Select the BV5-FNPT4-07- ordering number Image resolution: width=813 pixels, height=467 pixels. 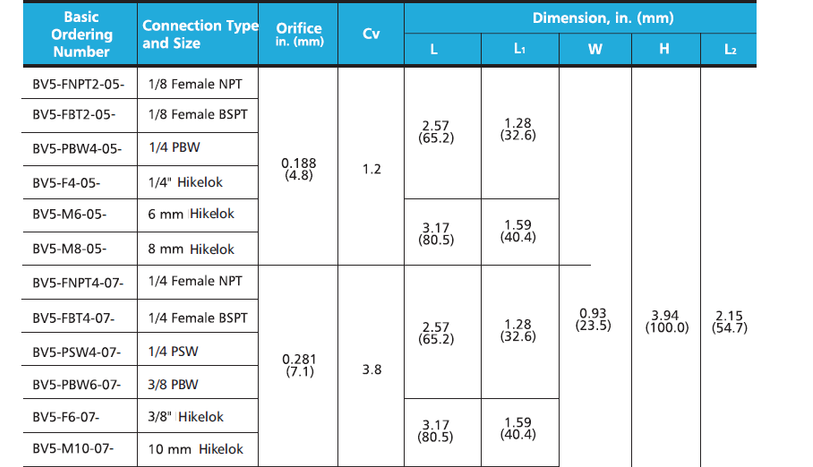pyautogui.click(x=78, y=283)
